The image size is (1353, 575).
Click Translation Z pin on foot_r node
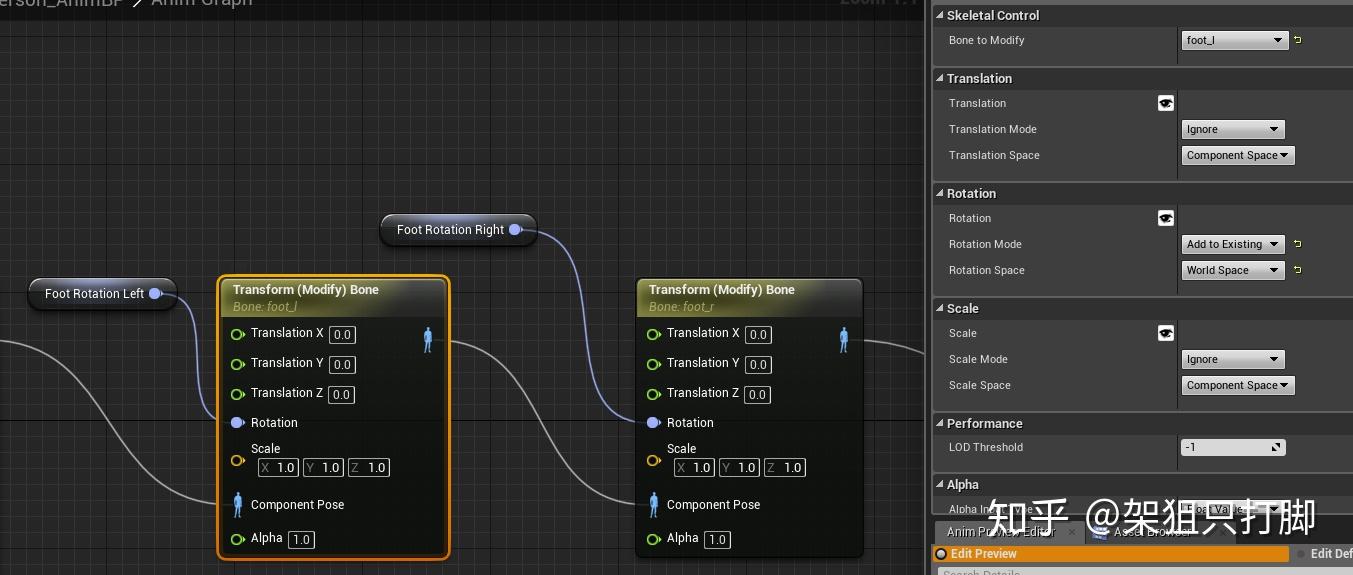653,394
